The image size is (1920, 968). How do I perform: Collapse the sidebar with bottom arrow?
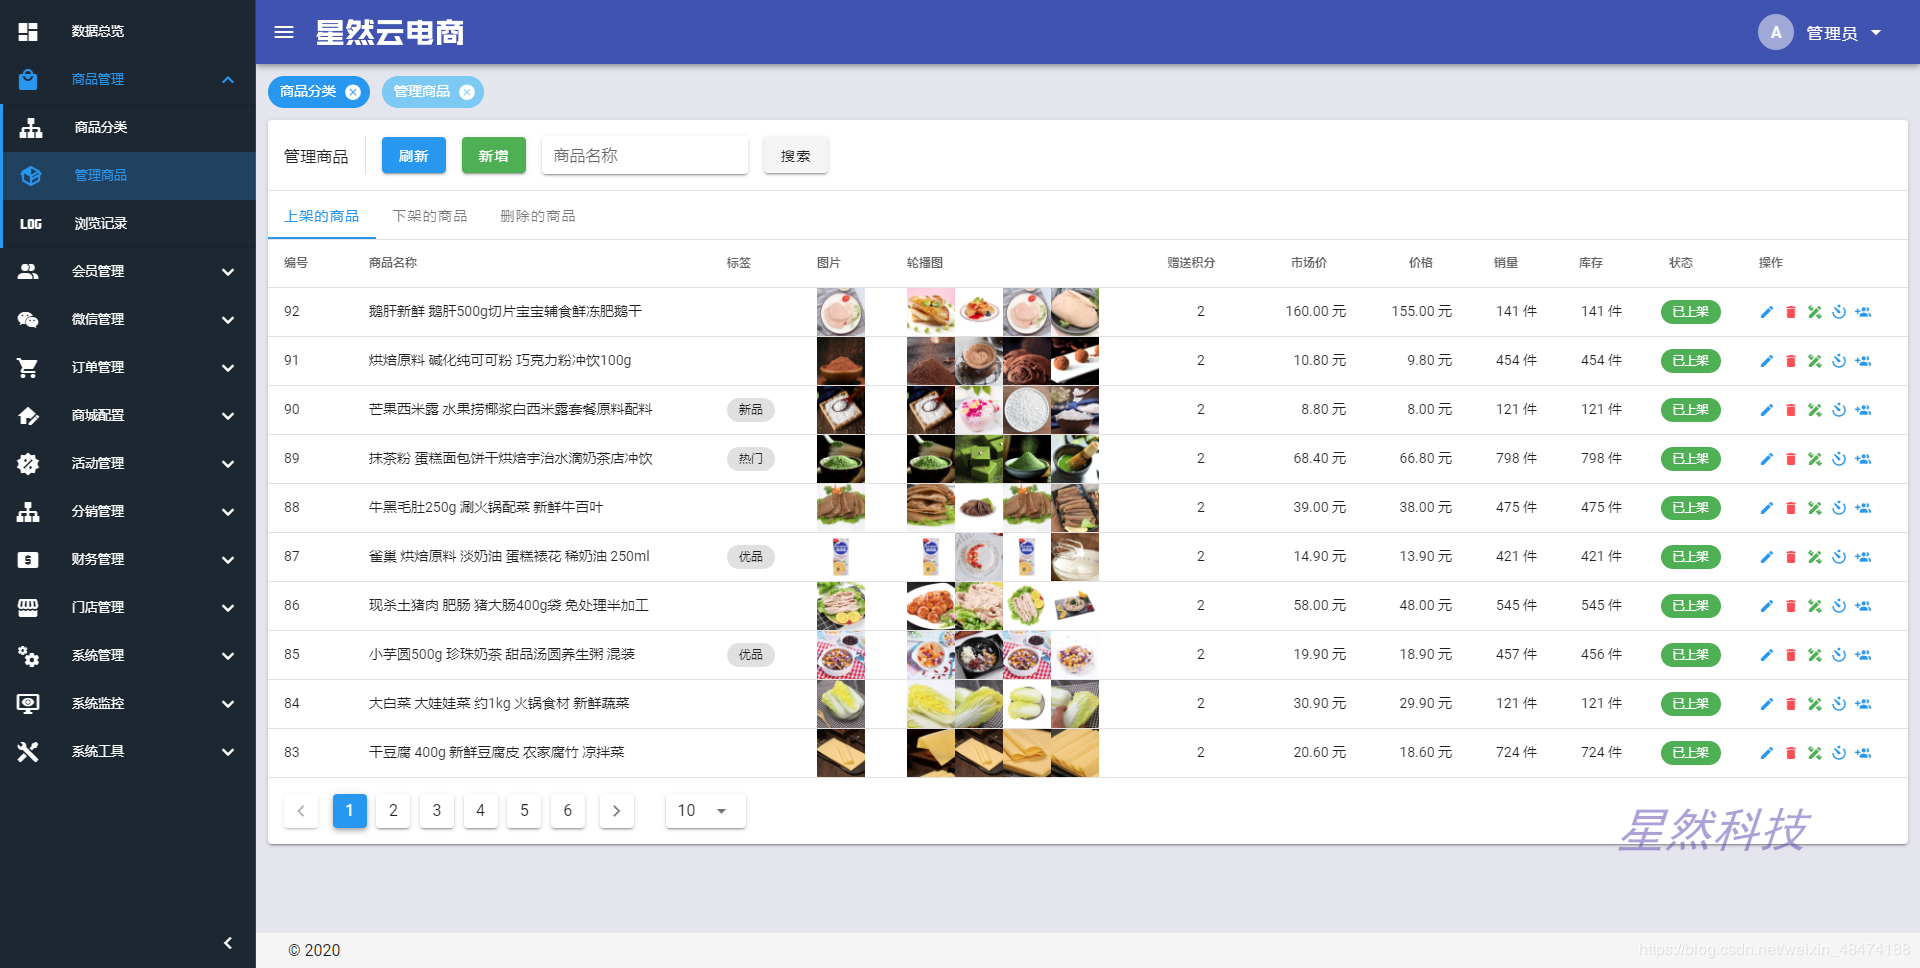[228, 942]
